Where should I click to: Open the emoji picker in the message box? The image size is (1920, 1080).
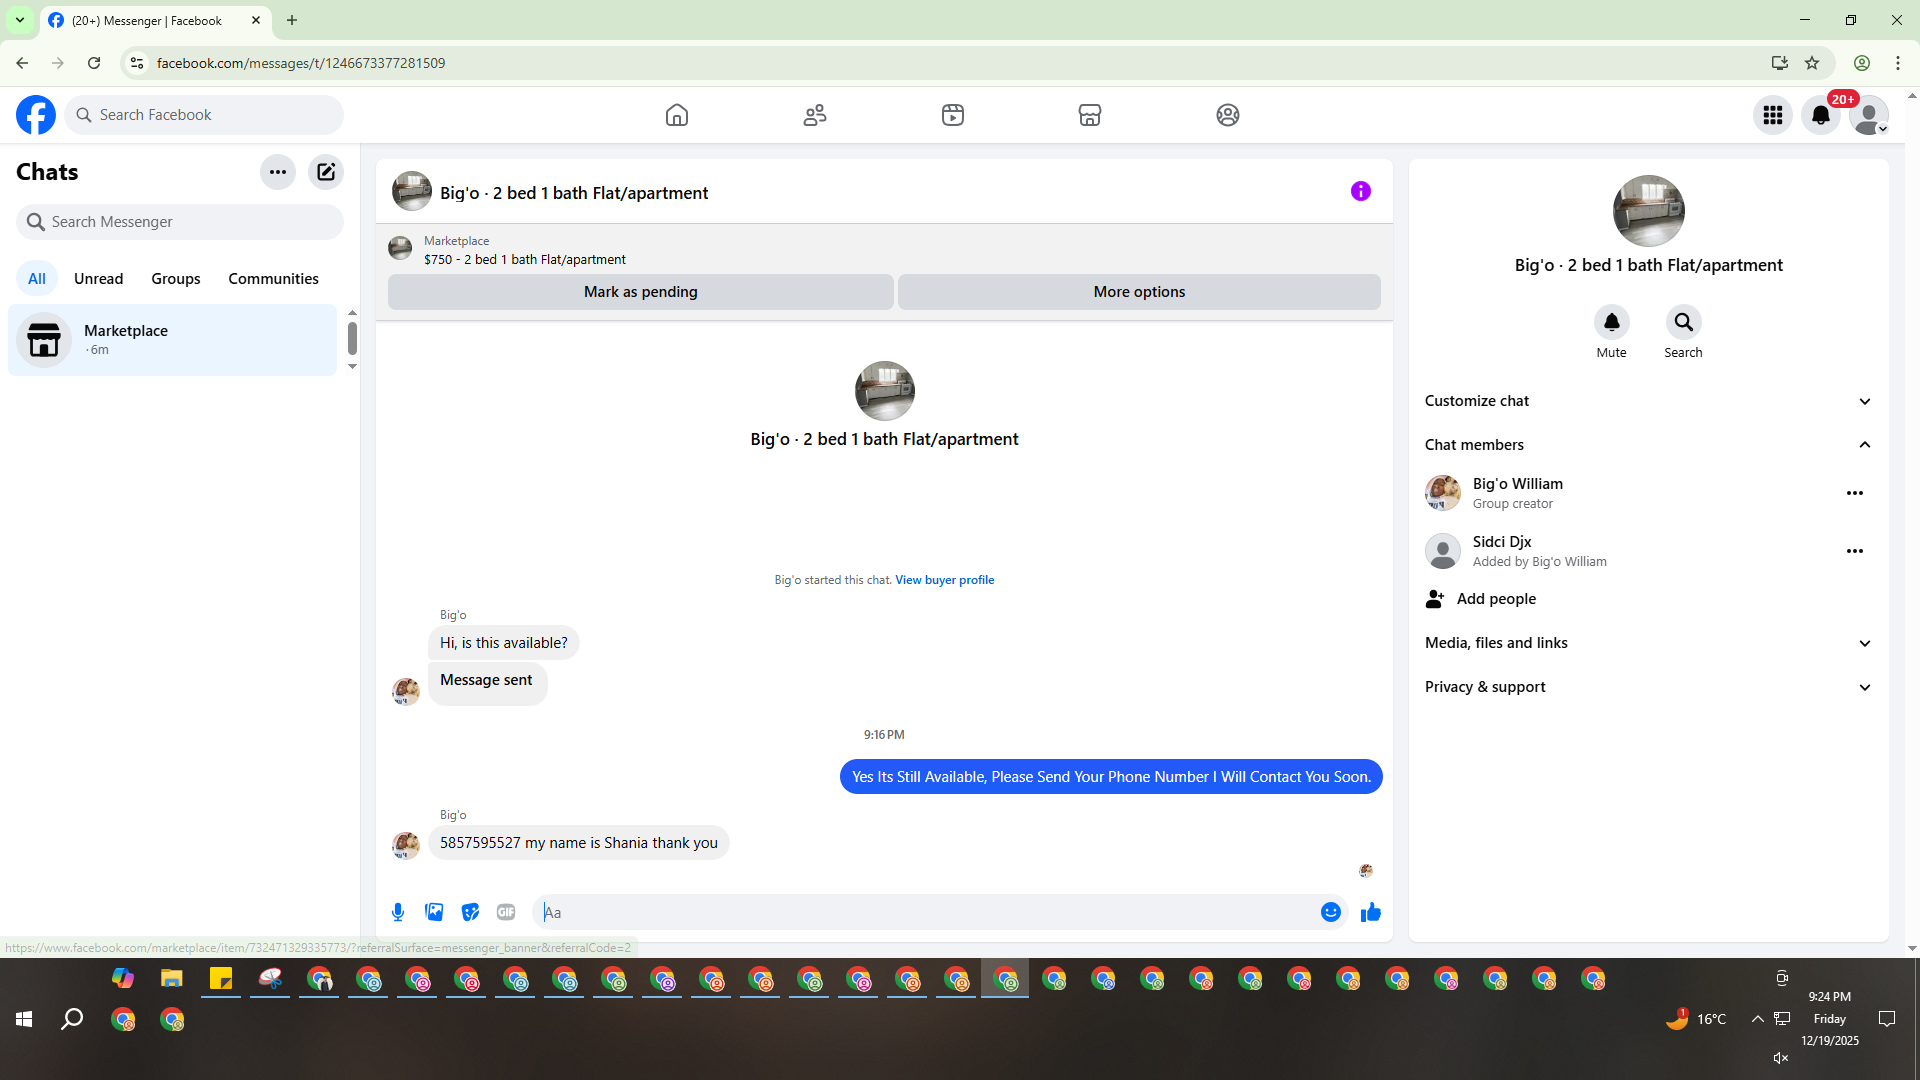tap(1330, 912)
